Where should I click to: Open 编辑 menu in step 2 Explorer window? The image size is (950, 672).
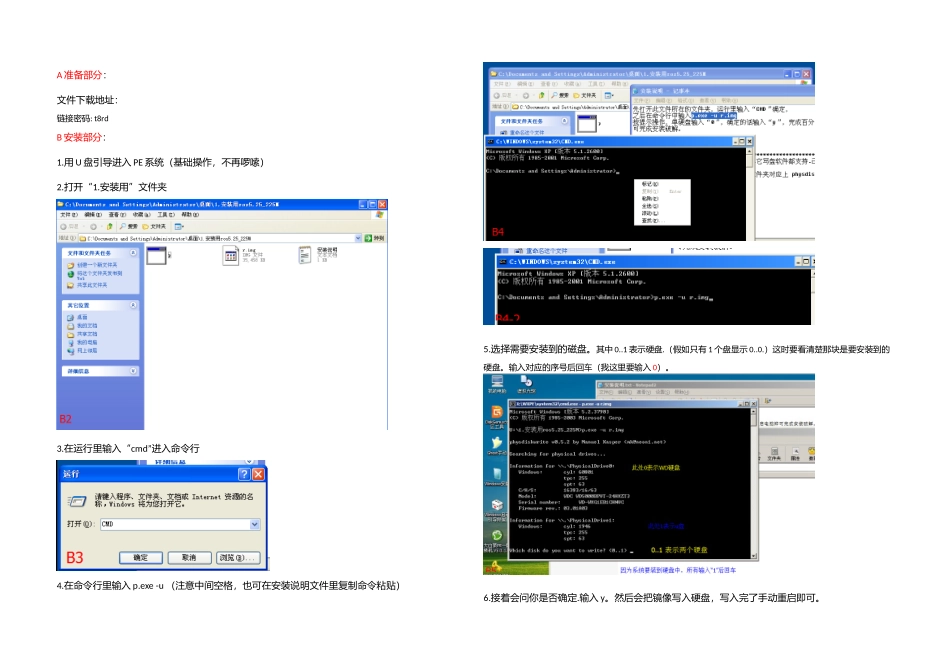point(93,215)
